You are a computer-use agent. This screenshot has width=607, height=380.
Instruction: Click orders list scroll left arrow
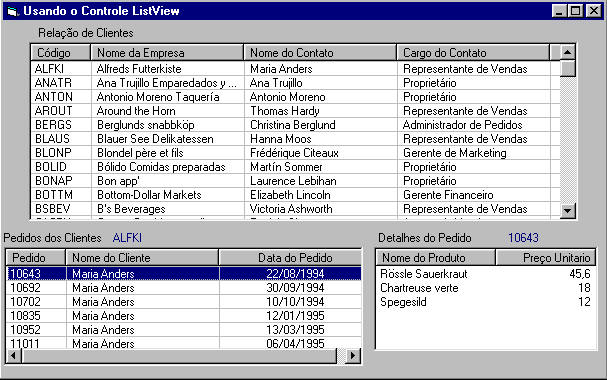(x=14, y=355)
